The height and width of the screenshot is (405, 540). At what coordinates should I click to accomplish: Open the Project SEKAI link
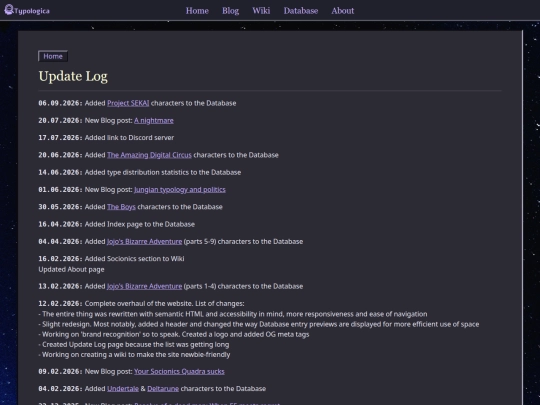coord(128,103)
